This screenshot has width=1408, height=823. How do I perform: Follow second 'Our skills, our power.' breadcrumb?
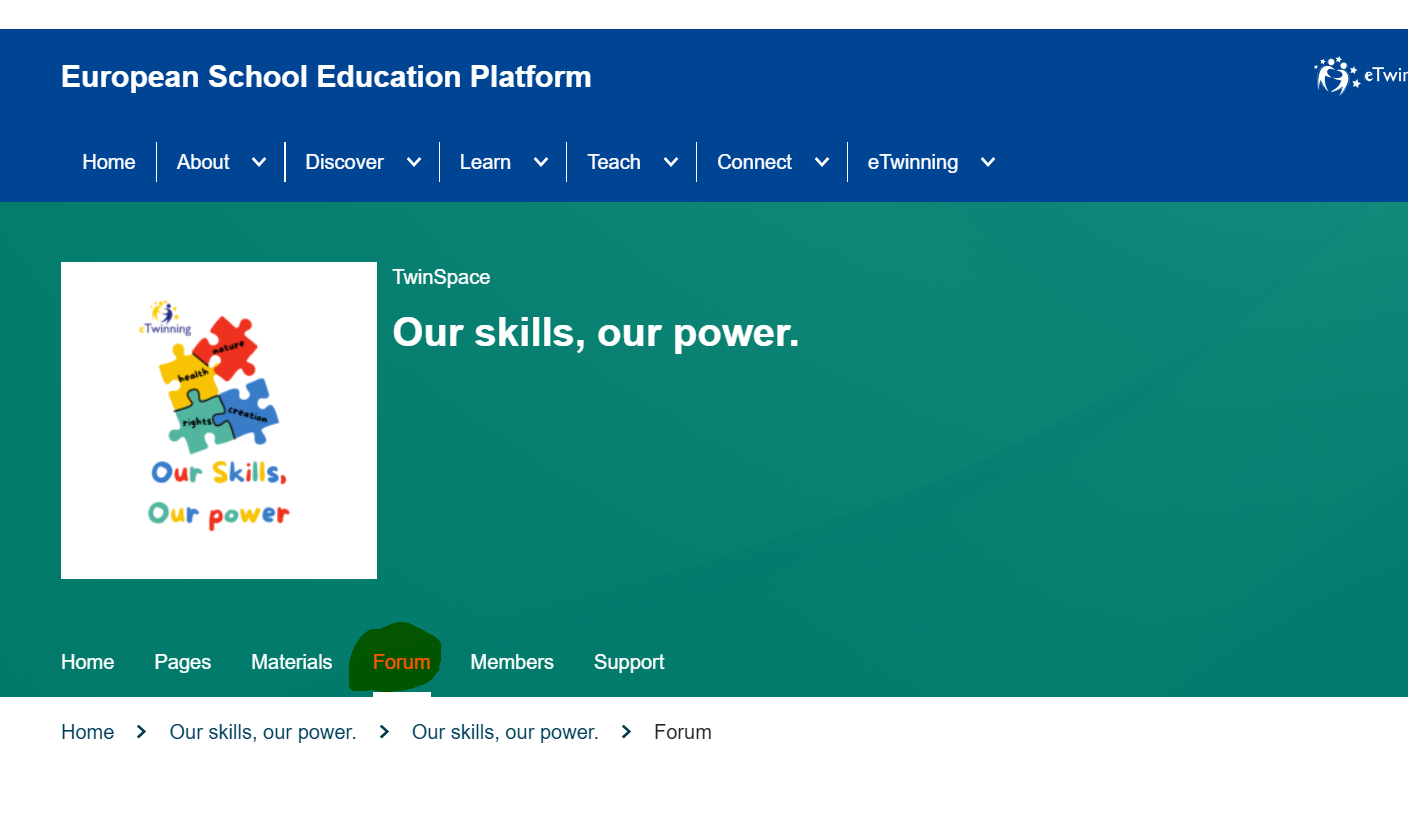click(505, 732)
